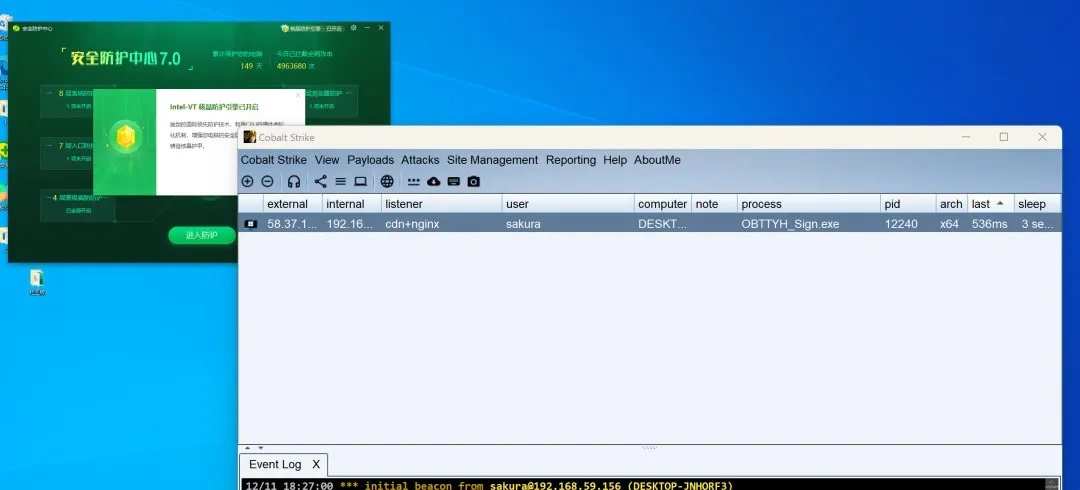Click the Disconnect minus icon in Cobalt Strike toolbar
This screenshot has height=490, width=1080.
[x=267, y=181]
